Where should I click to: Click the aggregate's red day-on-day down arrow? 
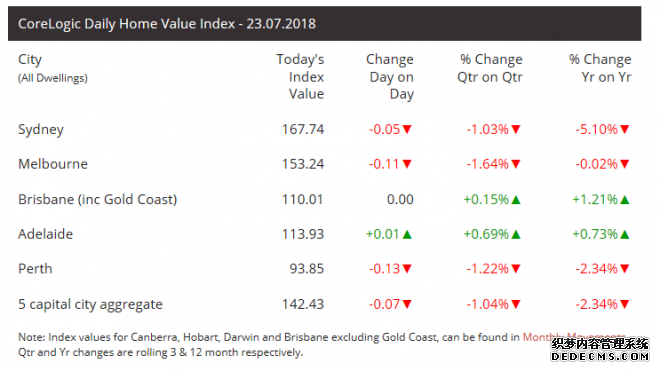tap(407, 304)
